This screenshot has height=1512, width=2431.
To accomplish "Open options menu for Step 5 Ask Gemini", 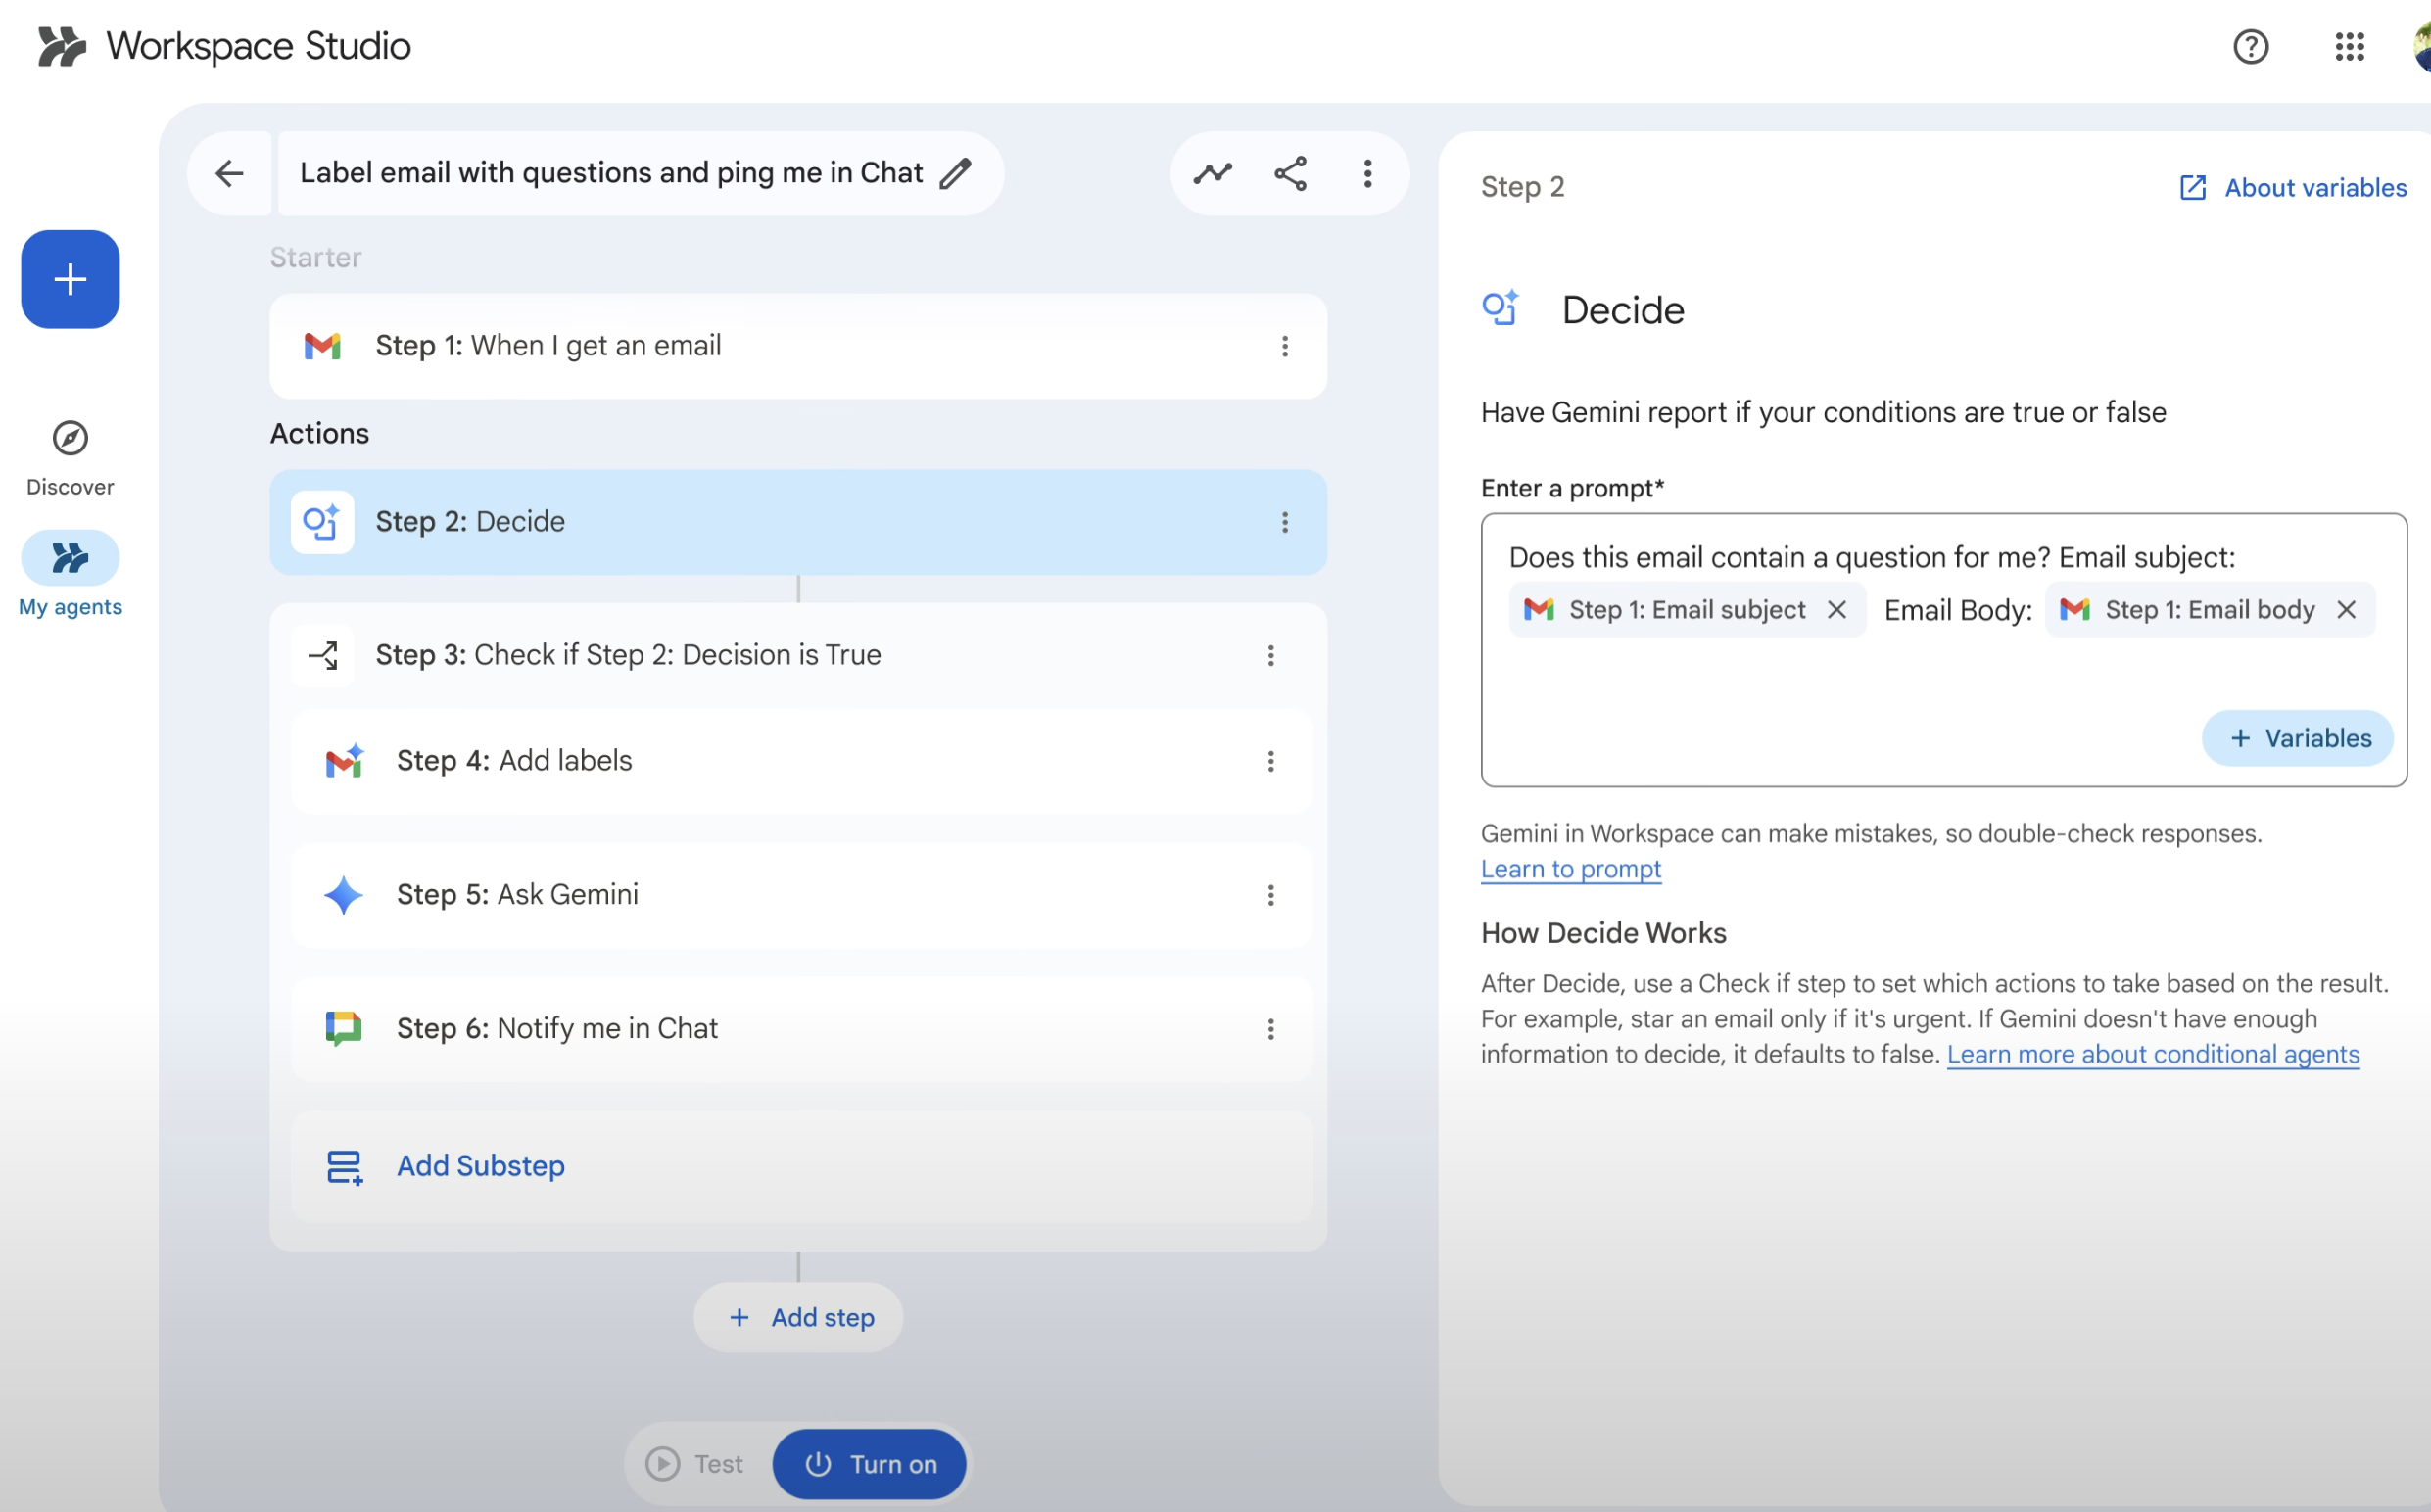I will pos(1271,895).
